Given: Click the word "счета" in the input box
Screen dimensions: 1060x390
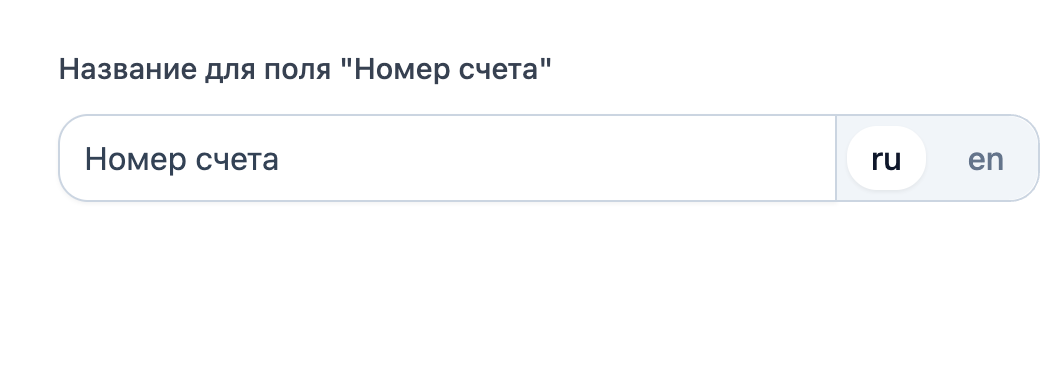Looking at the screenshot, I should point(237,160).
